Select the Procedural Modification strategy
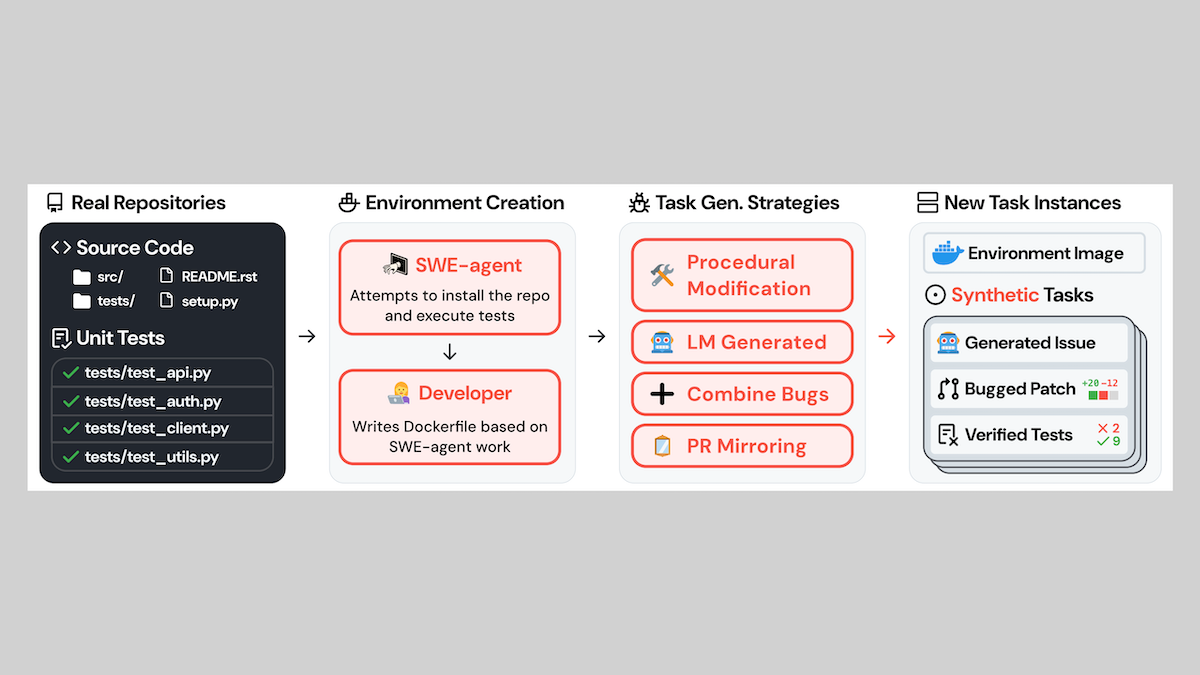 (741, 275)
